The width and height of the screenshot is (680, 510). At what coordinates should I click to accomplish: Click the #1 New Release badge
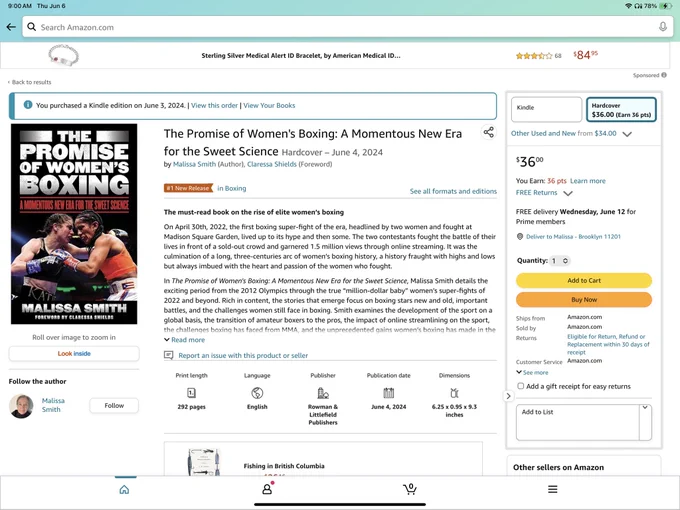point(189,188)
